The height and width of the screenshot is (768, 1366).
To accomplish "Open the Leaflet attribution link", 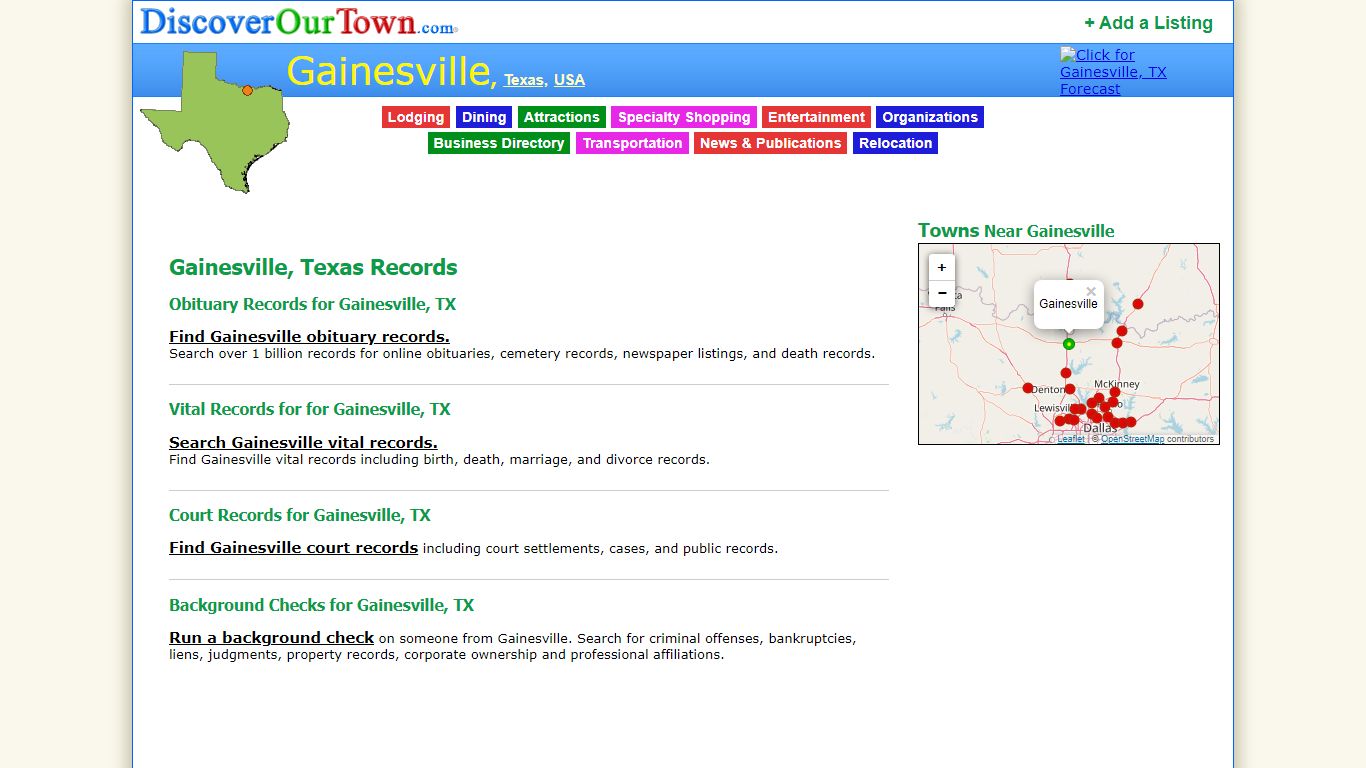I will click(x=1071, y=439).
